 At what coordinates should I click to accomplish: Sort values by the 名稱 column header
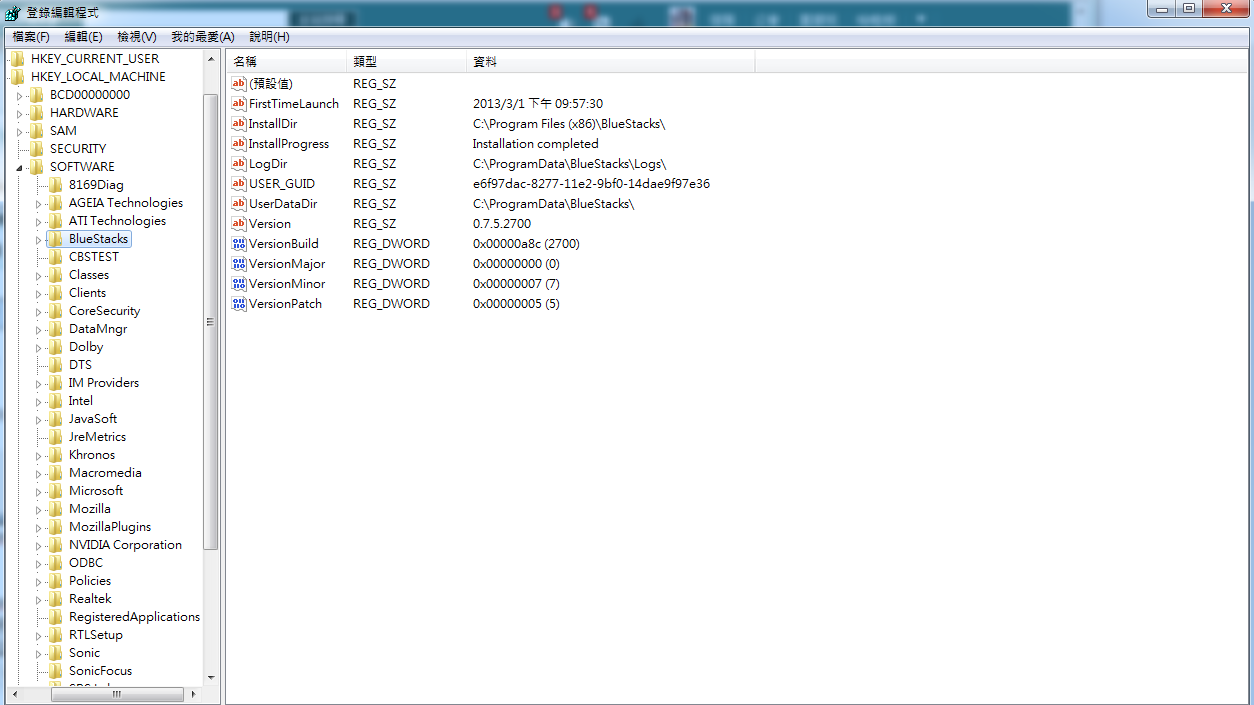(x=287, y=62)
